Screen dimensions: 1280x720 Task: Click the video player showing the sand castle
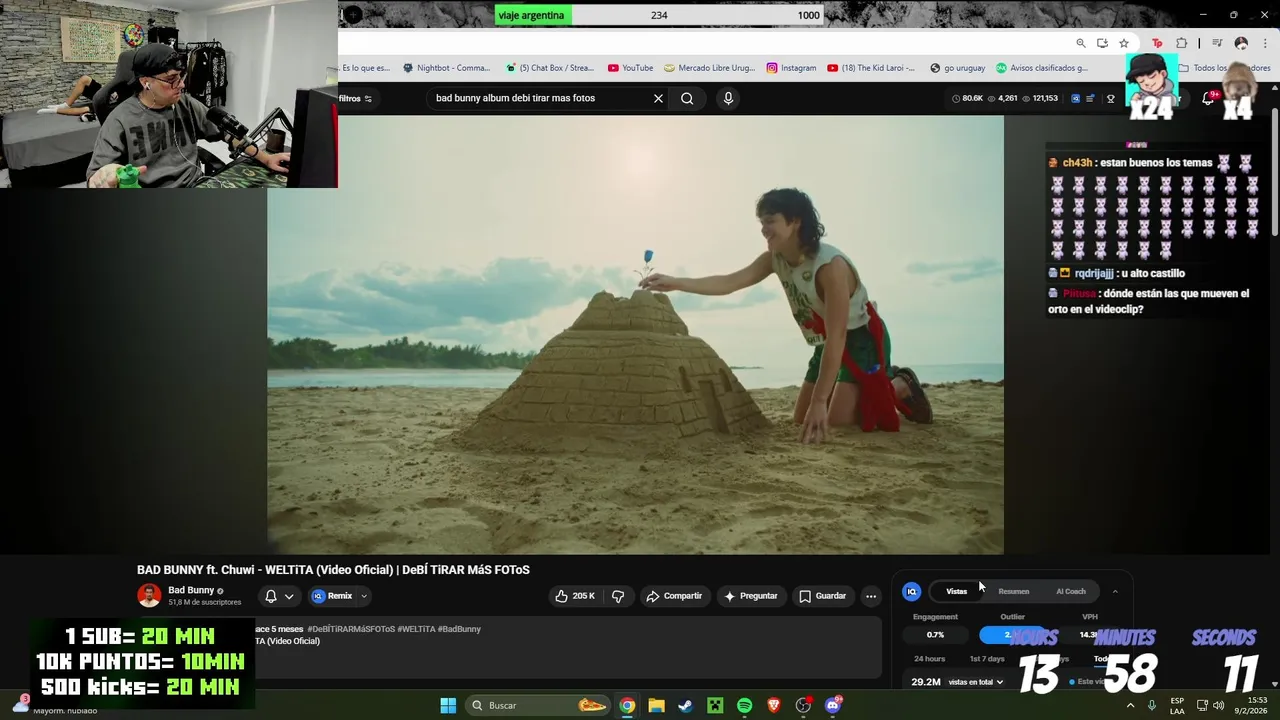point(635,335)
